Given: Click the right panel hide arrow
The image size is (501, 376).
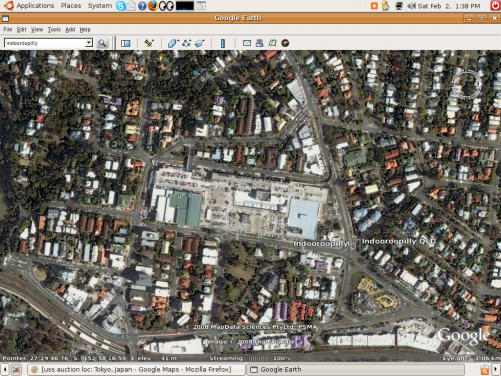Looking at the screenshot, I should click(496, 369).
